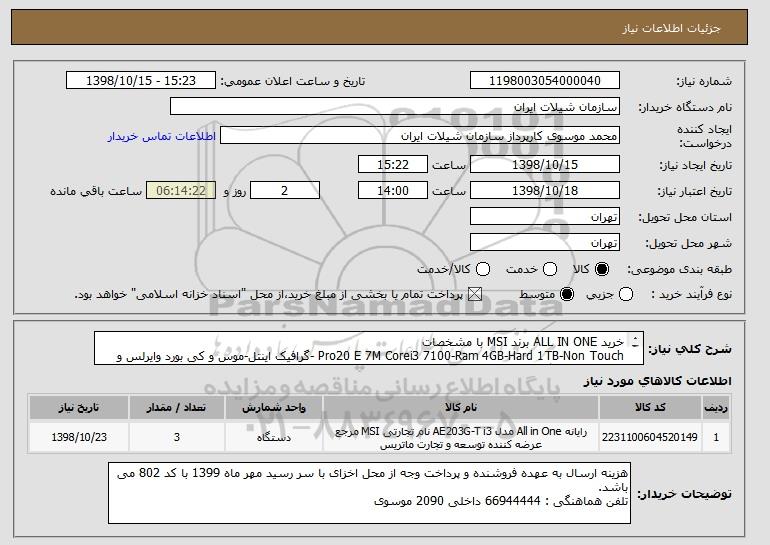Click the public announcement date field
770x545 pixels.
(141, 81)
